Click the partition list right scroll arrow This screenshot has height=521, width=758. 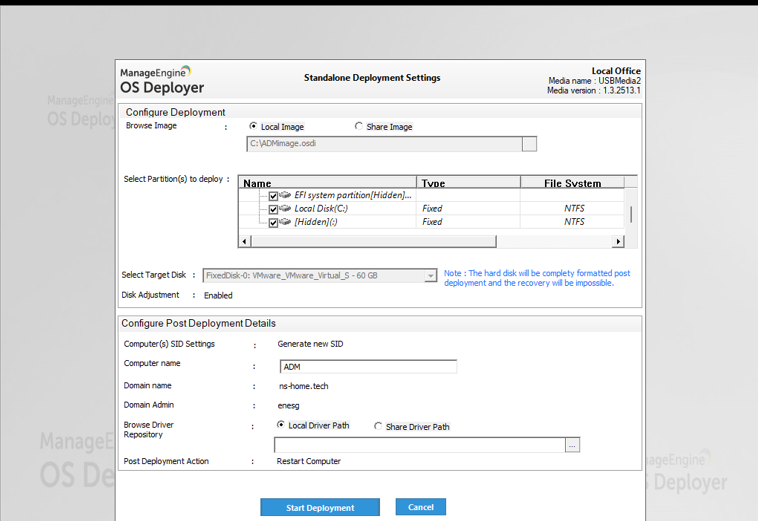(x=618, y=241)
